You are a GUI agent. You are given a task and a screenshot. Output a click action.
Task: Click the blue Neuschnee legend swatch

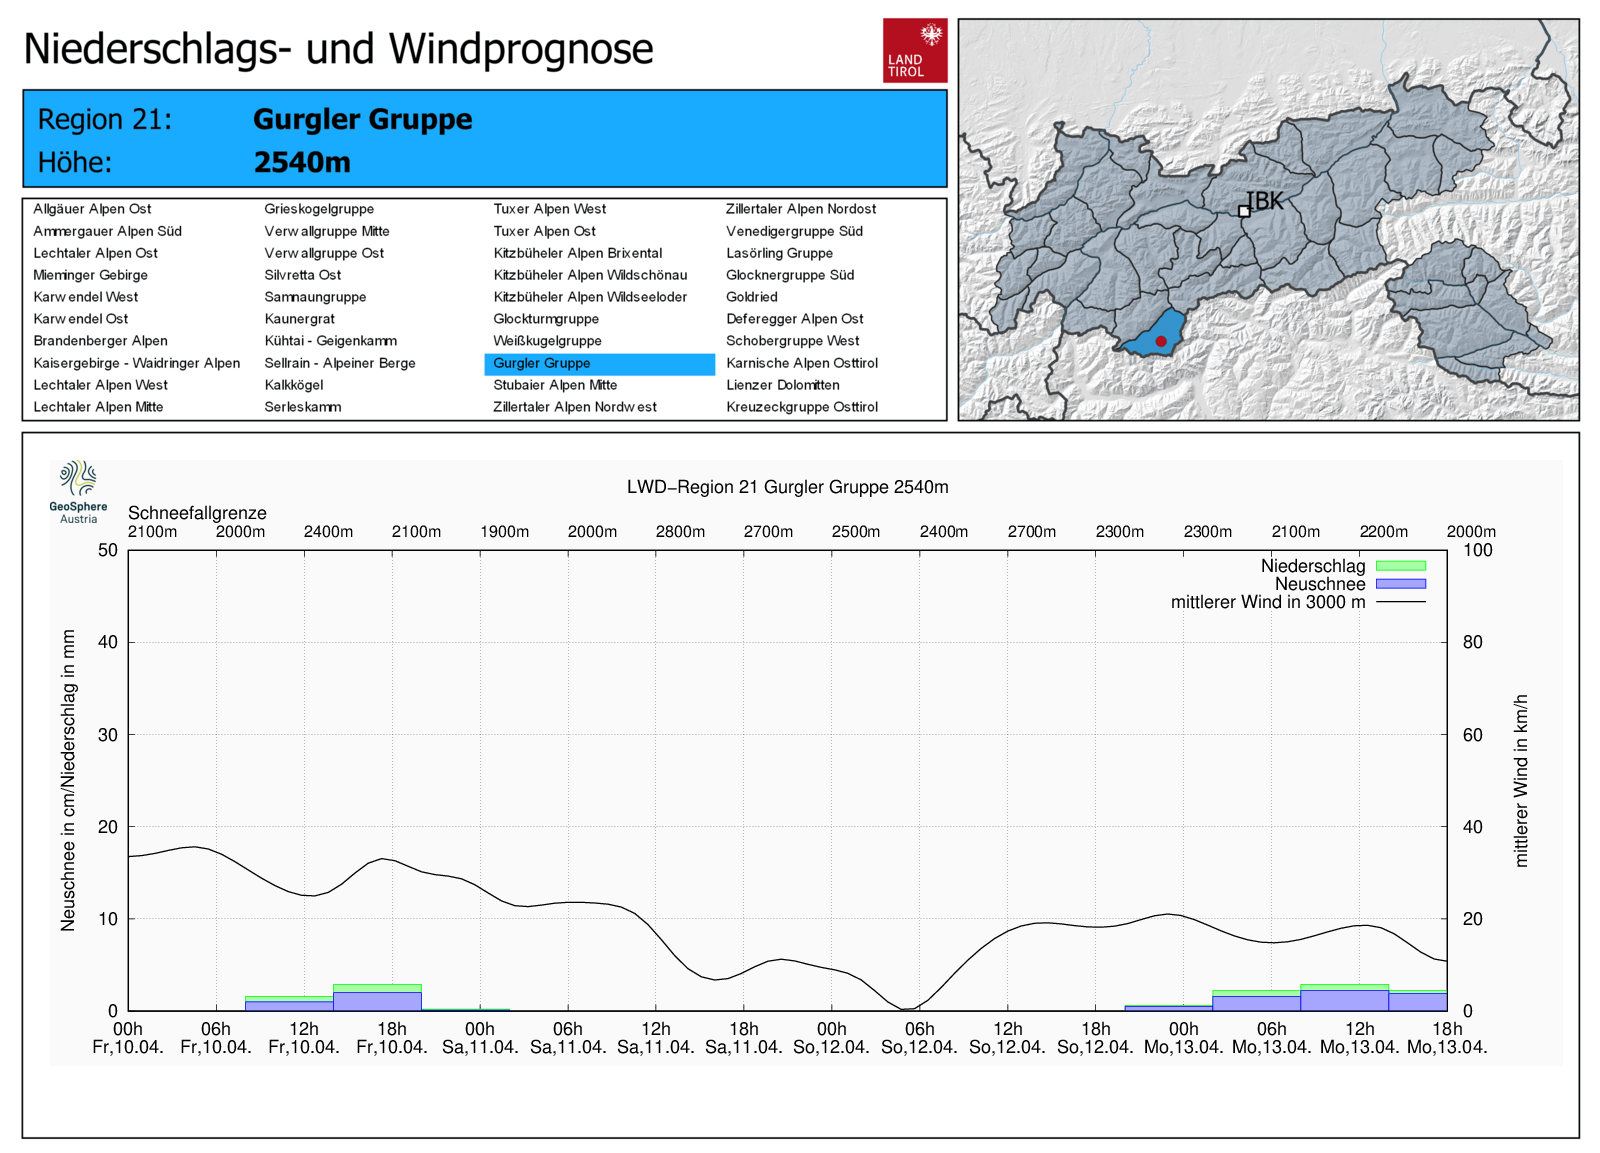point(1400,584)
